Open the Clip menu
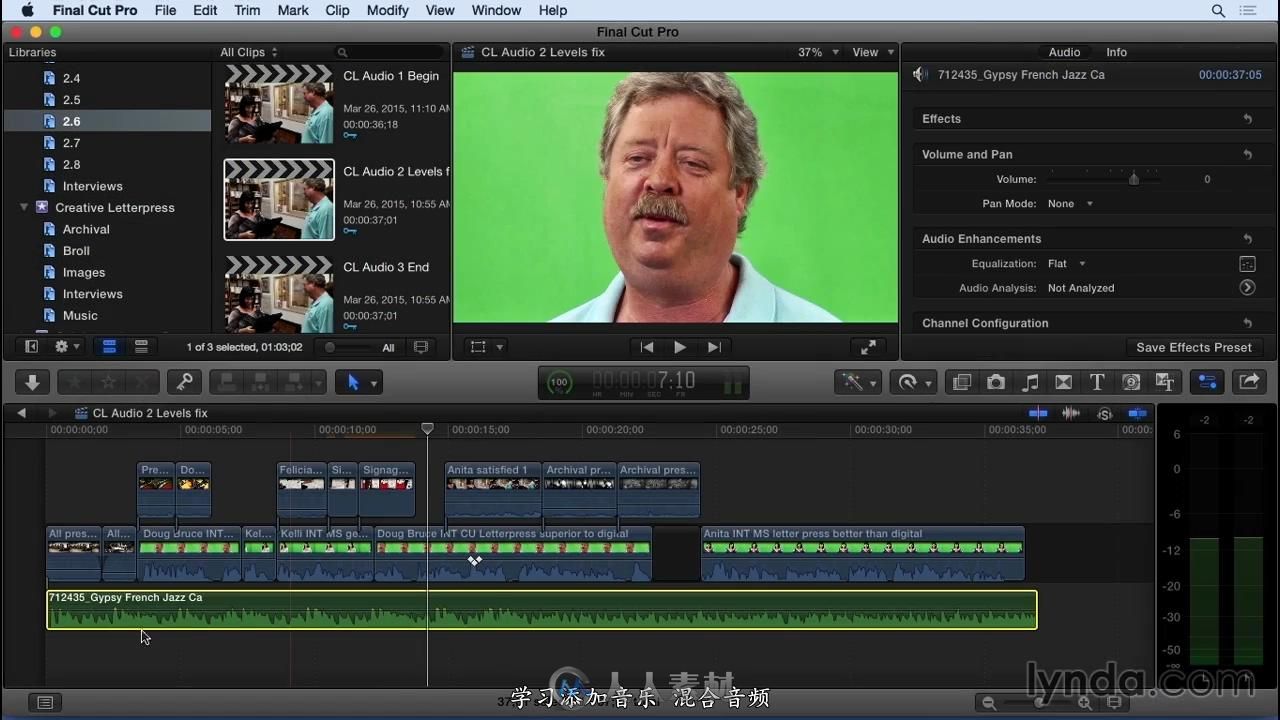Screen dimensions: 1280x720 [x=337, y=10]
